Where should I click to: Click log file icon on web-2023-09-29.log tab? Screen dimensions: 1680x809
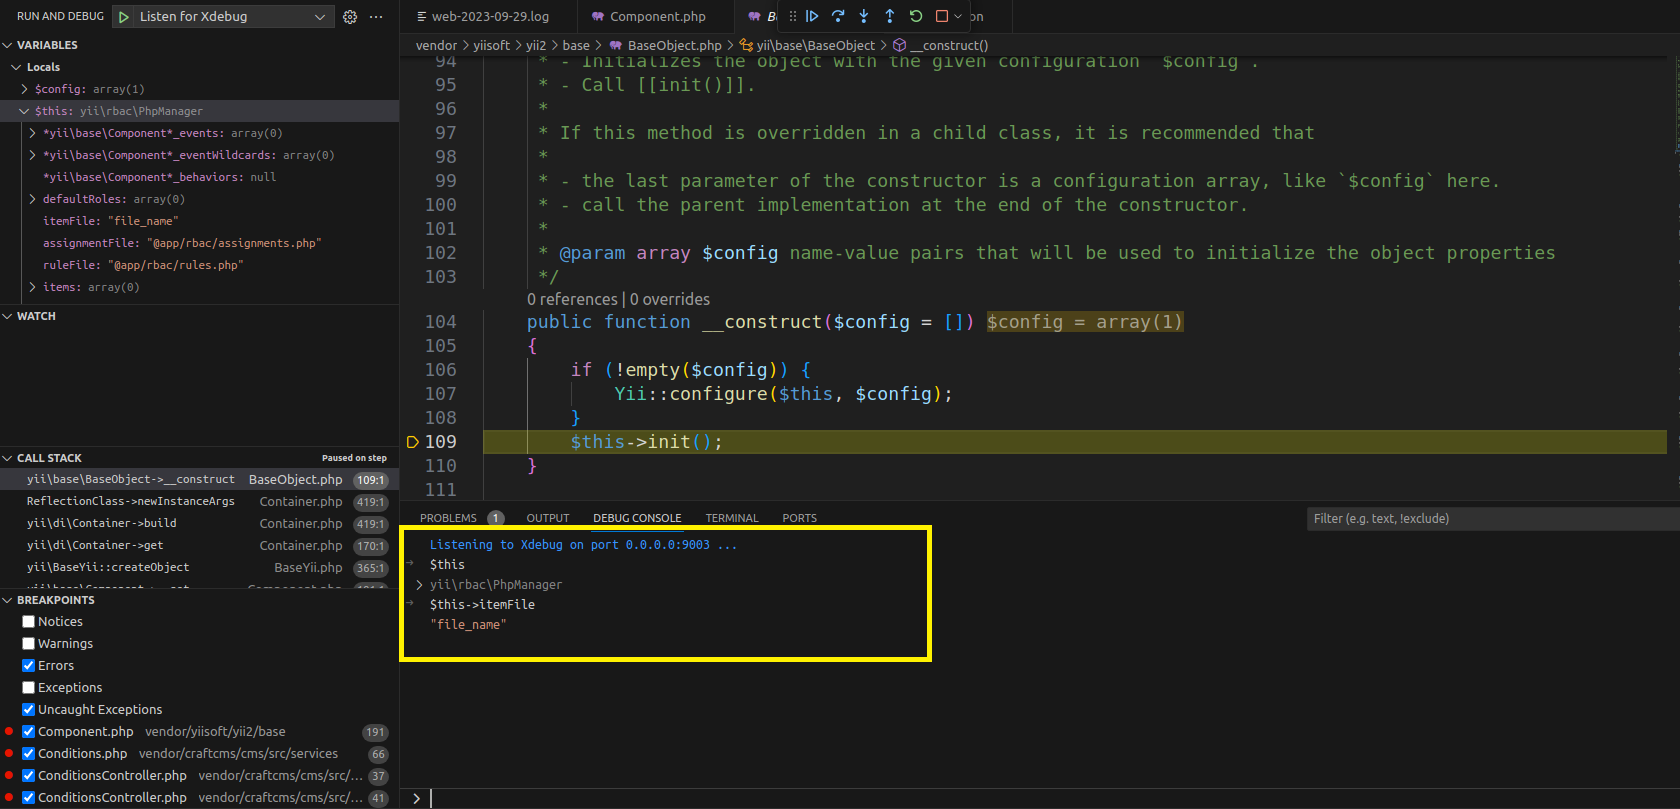click(x=422, y=16)
